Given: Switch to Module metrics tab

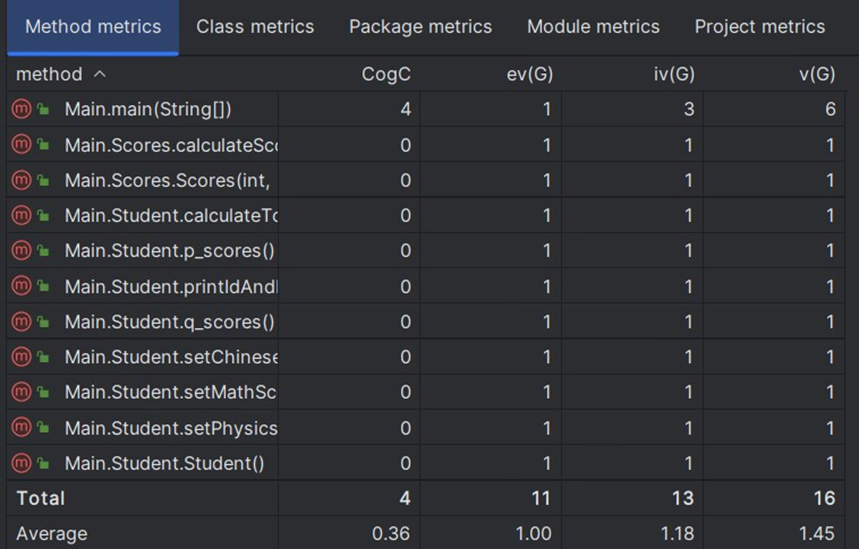Looking at the screenshot, I should [x=593, y=27].
